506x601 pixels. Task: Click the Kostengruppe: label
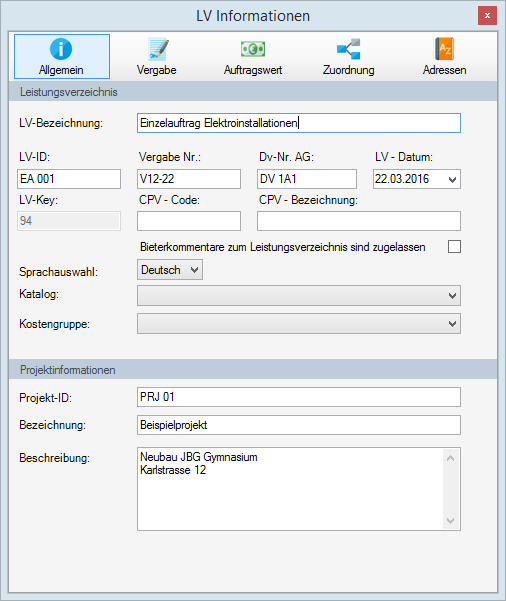point(54,324)
